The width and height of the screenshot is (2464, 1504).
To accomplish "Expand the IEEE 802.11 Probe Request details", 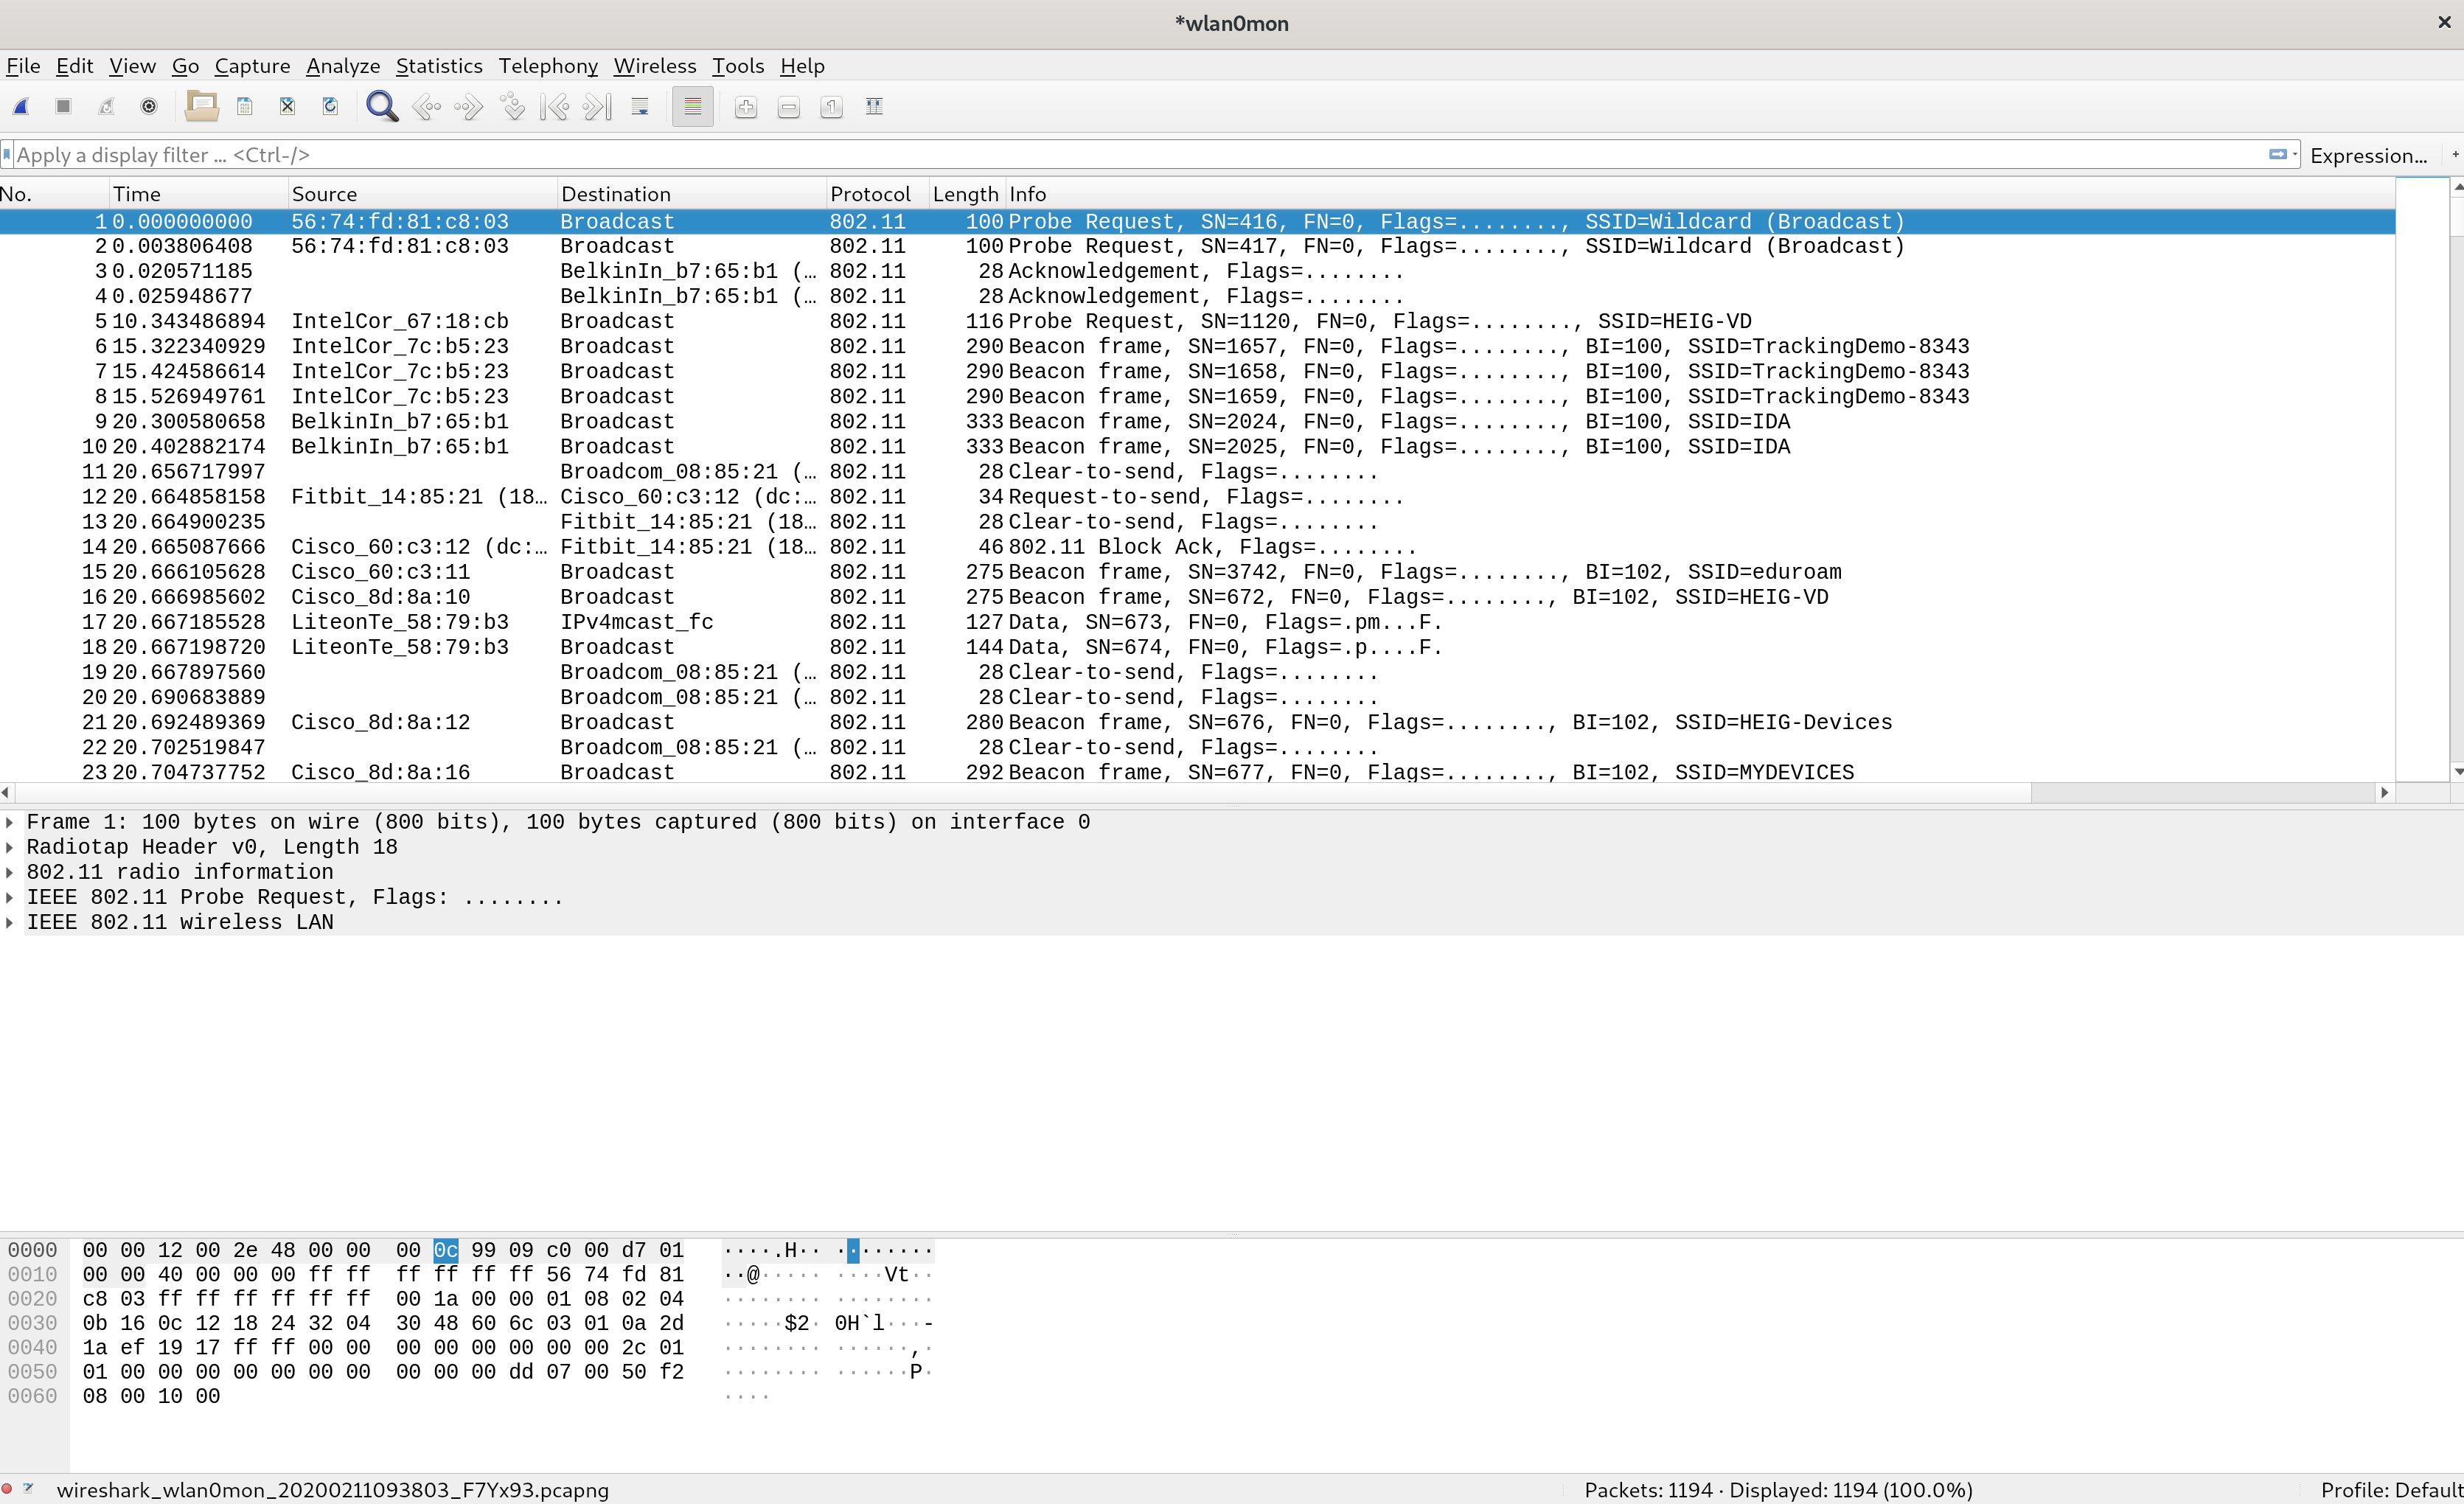I will [10, 897].
